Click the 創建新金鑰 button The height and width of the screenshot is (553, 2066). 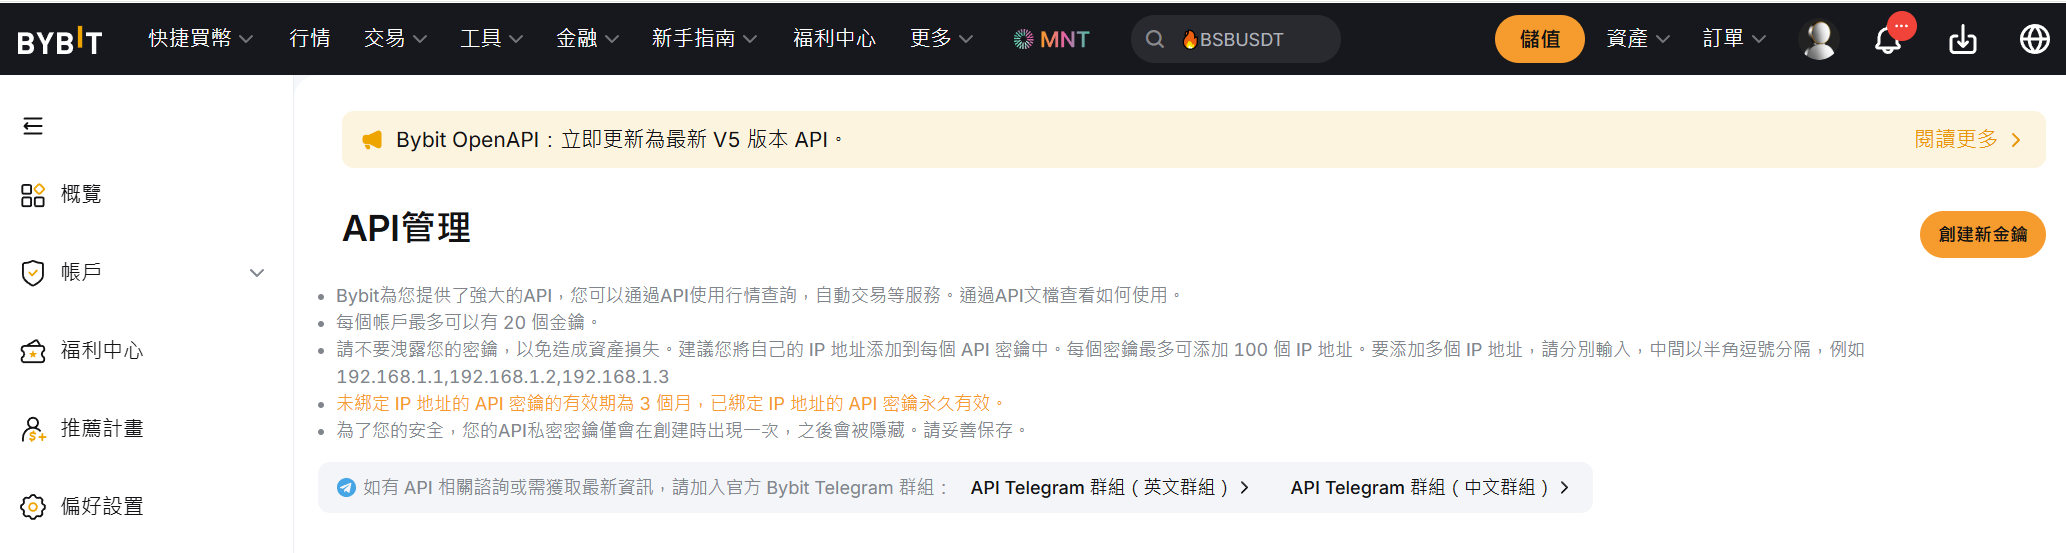1982,234
